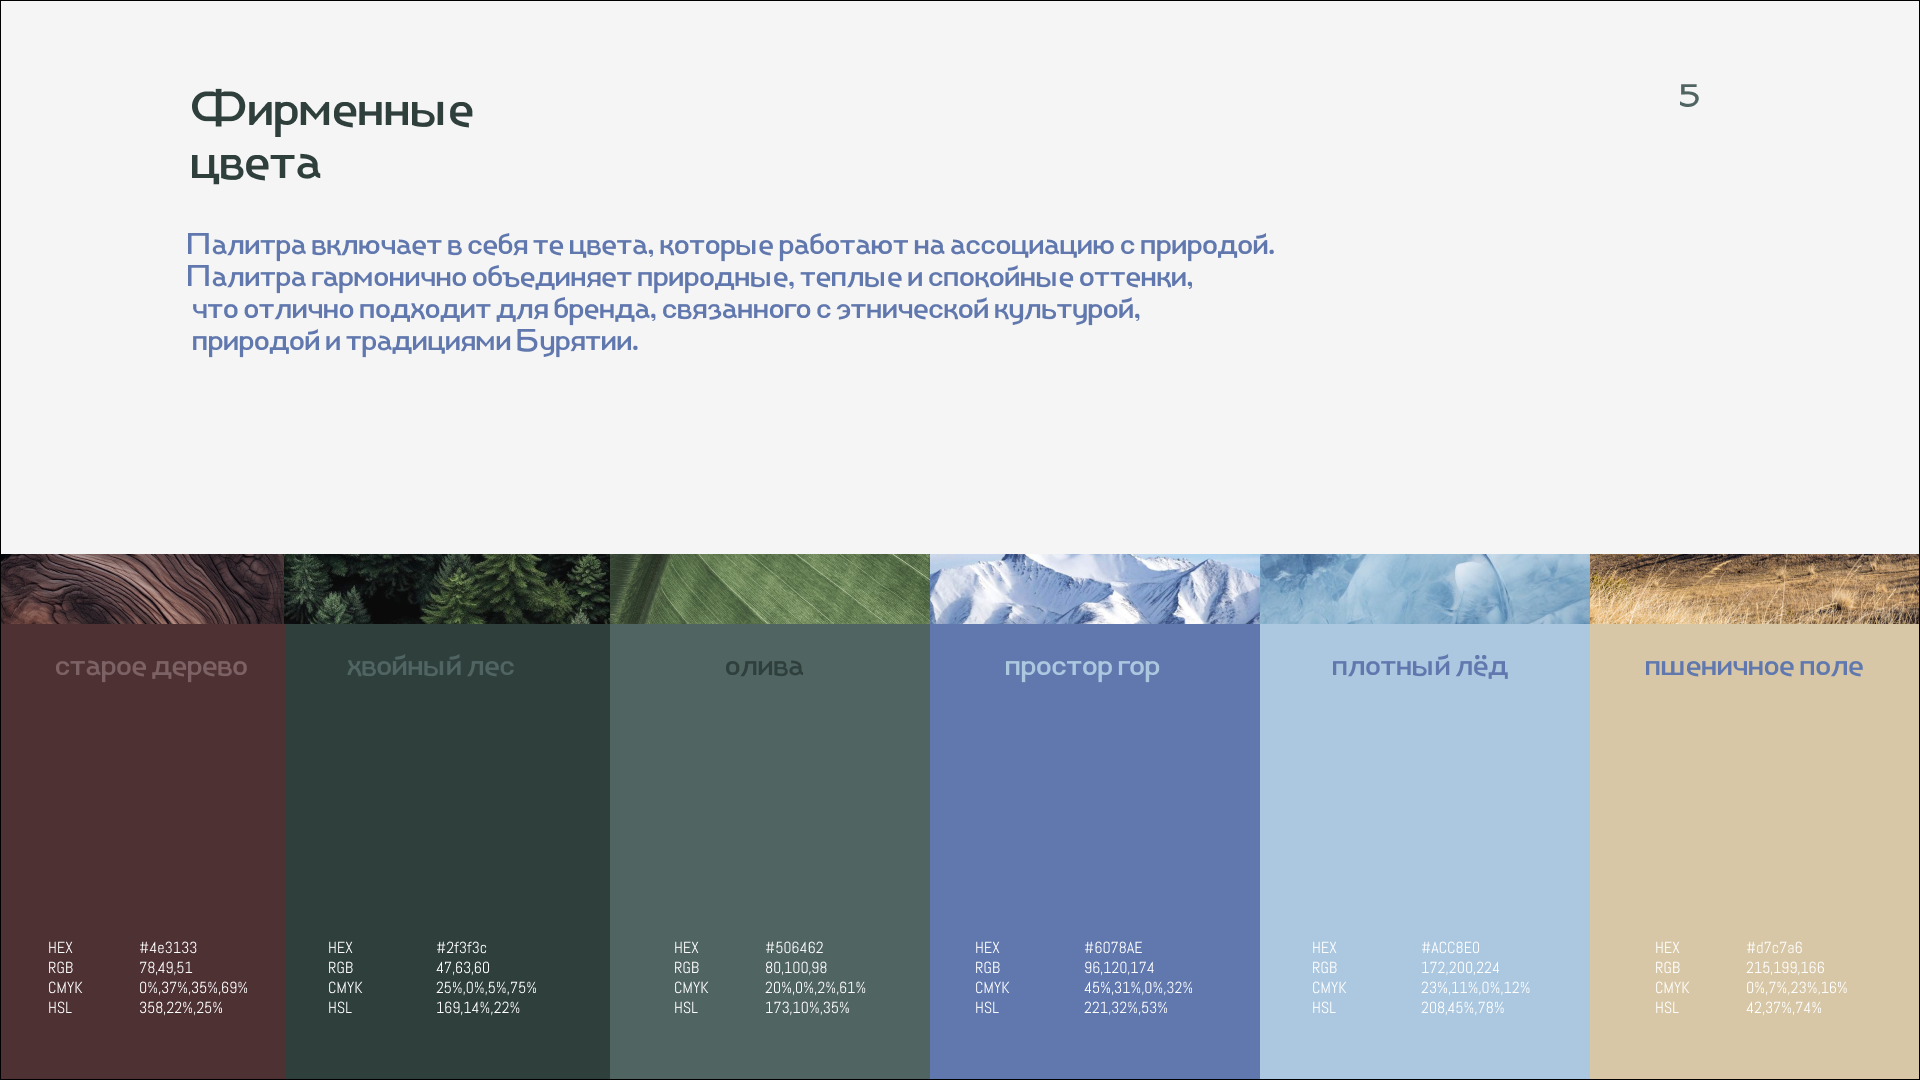
Task: Click the green leaf photo thumbnail
Action: pos(769,589)
